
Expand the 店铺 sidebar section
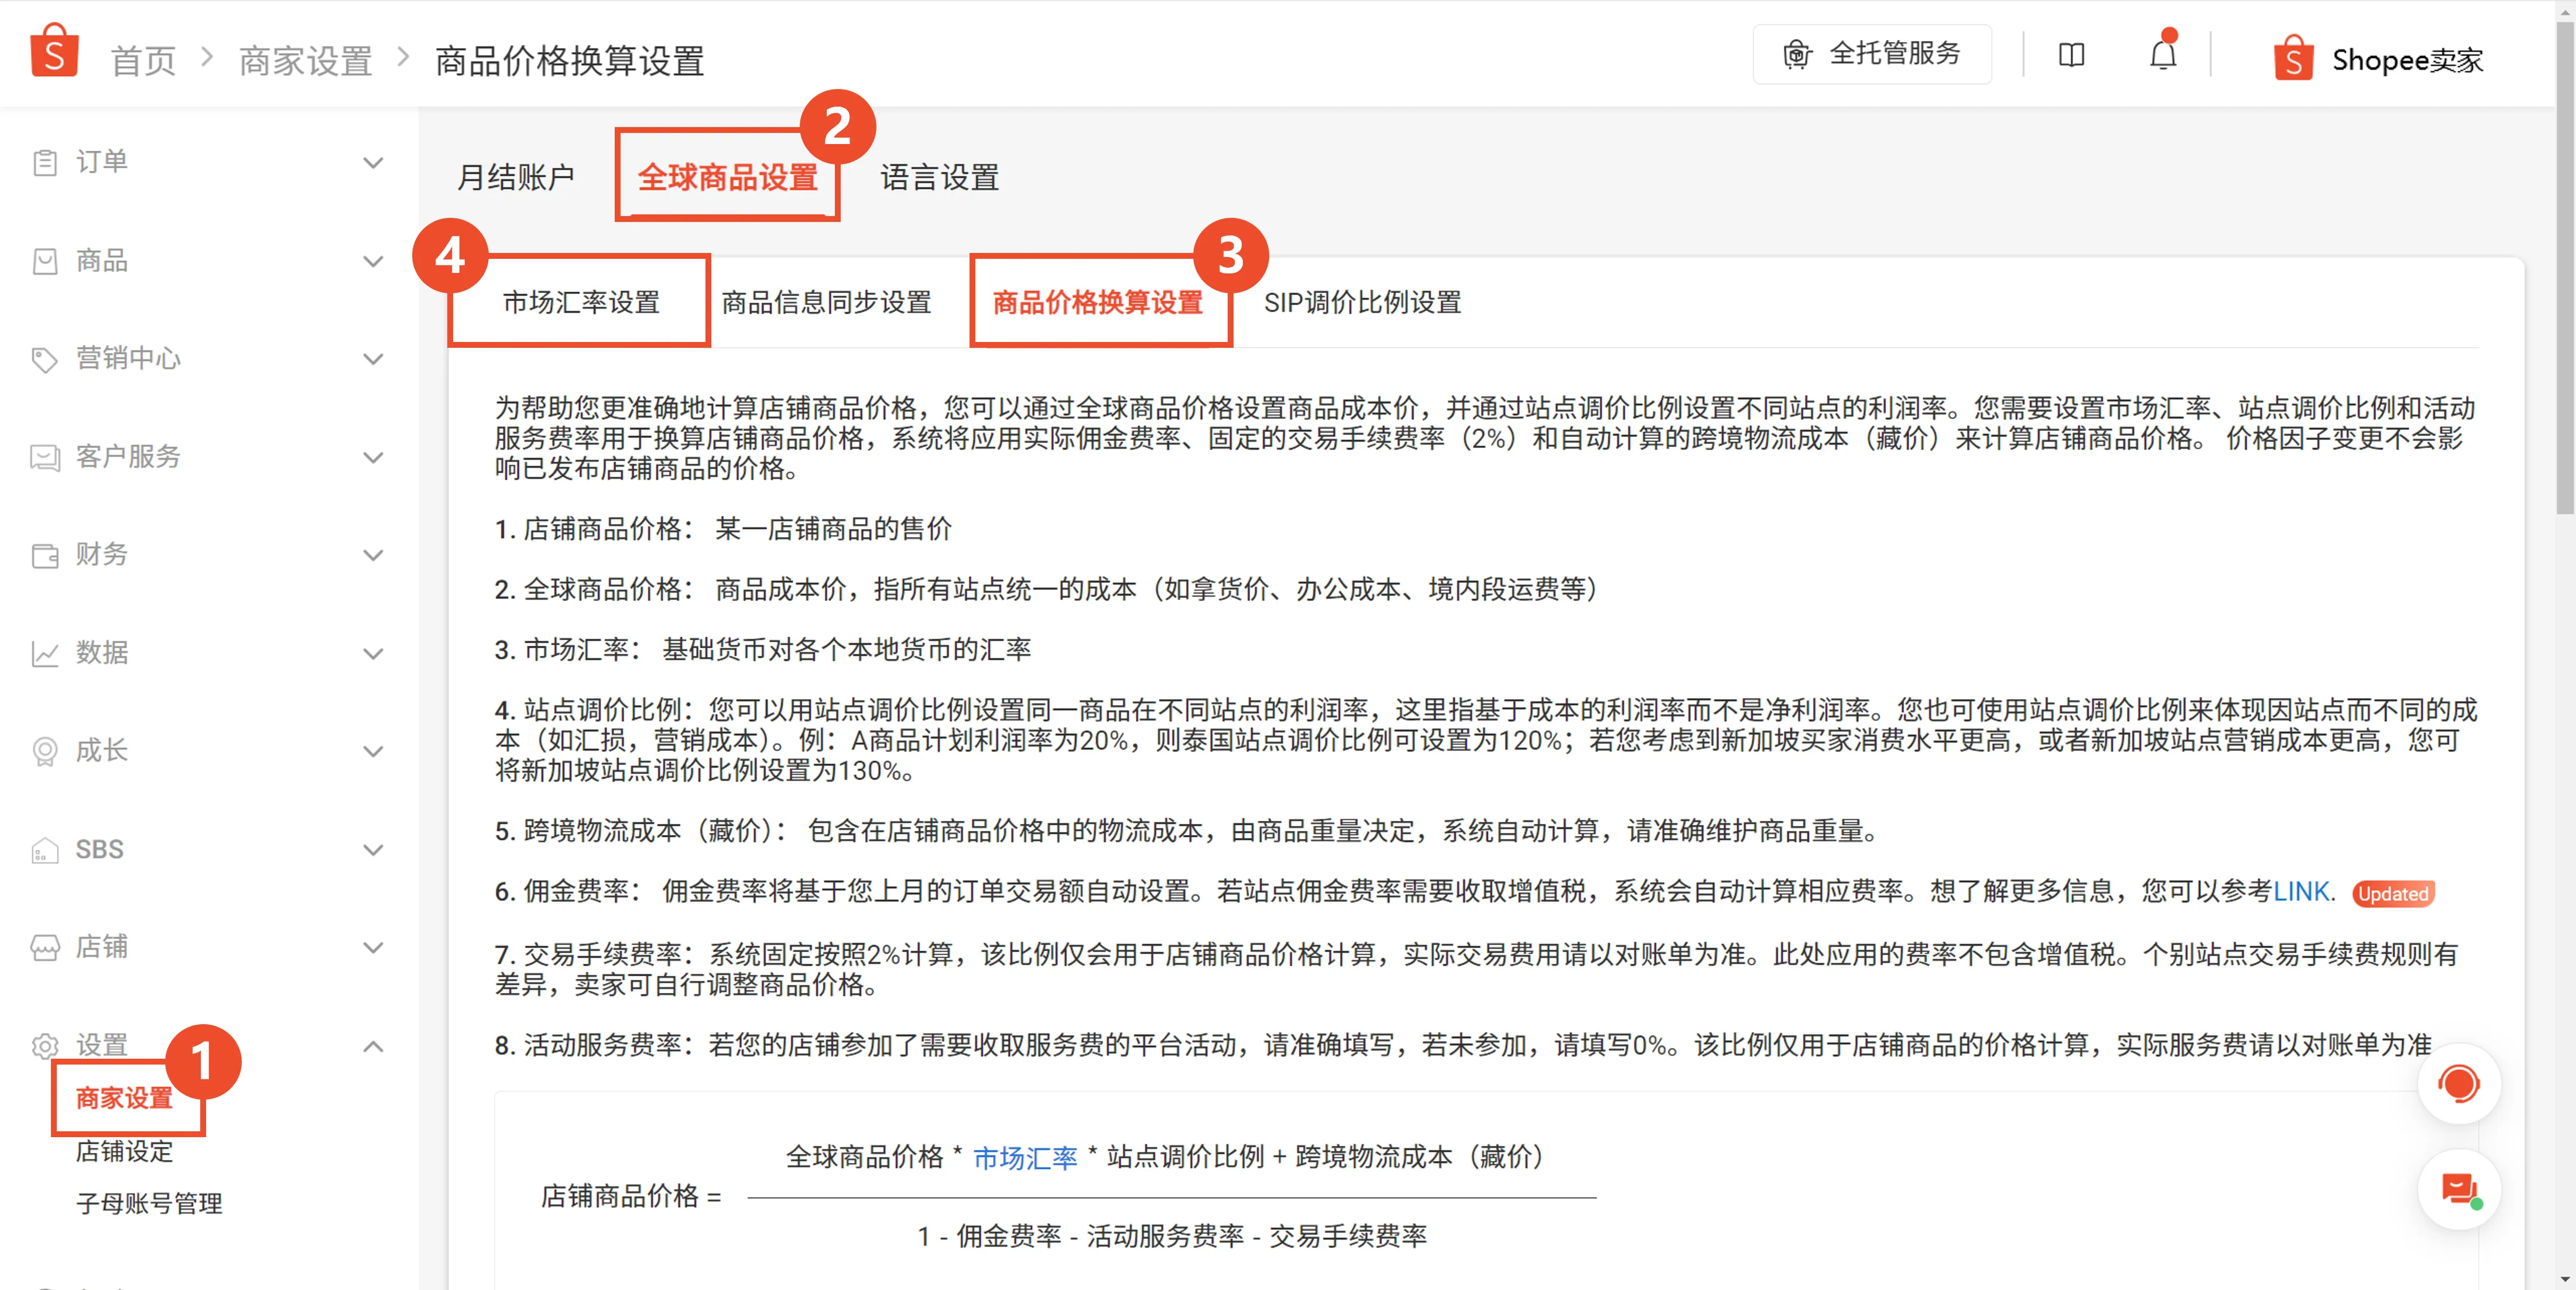373,947
